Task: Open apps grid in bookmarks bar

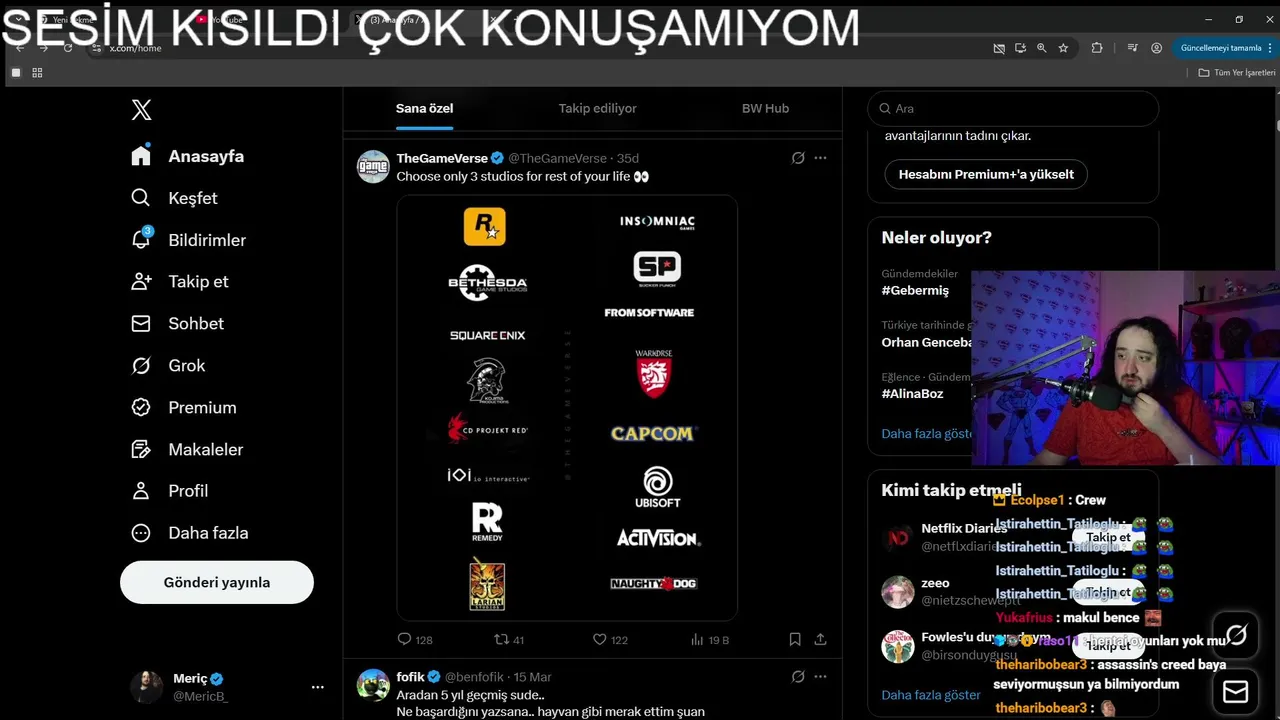Action: point(37,73)
